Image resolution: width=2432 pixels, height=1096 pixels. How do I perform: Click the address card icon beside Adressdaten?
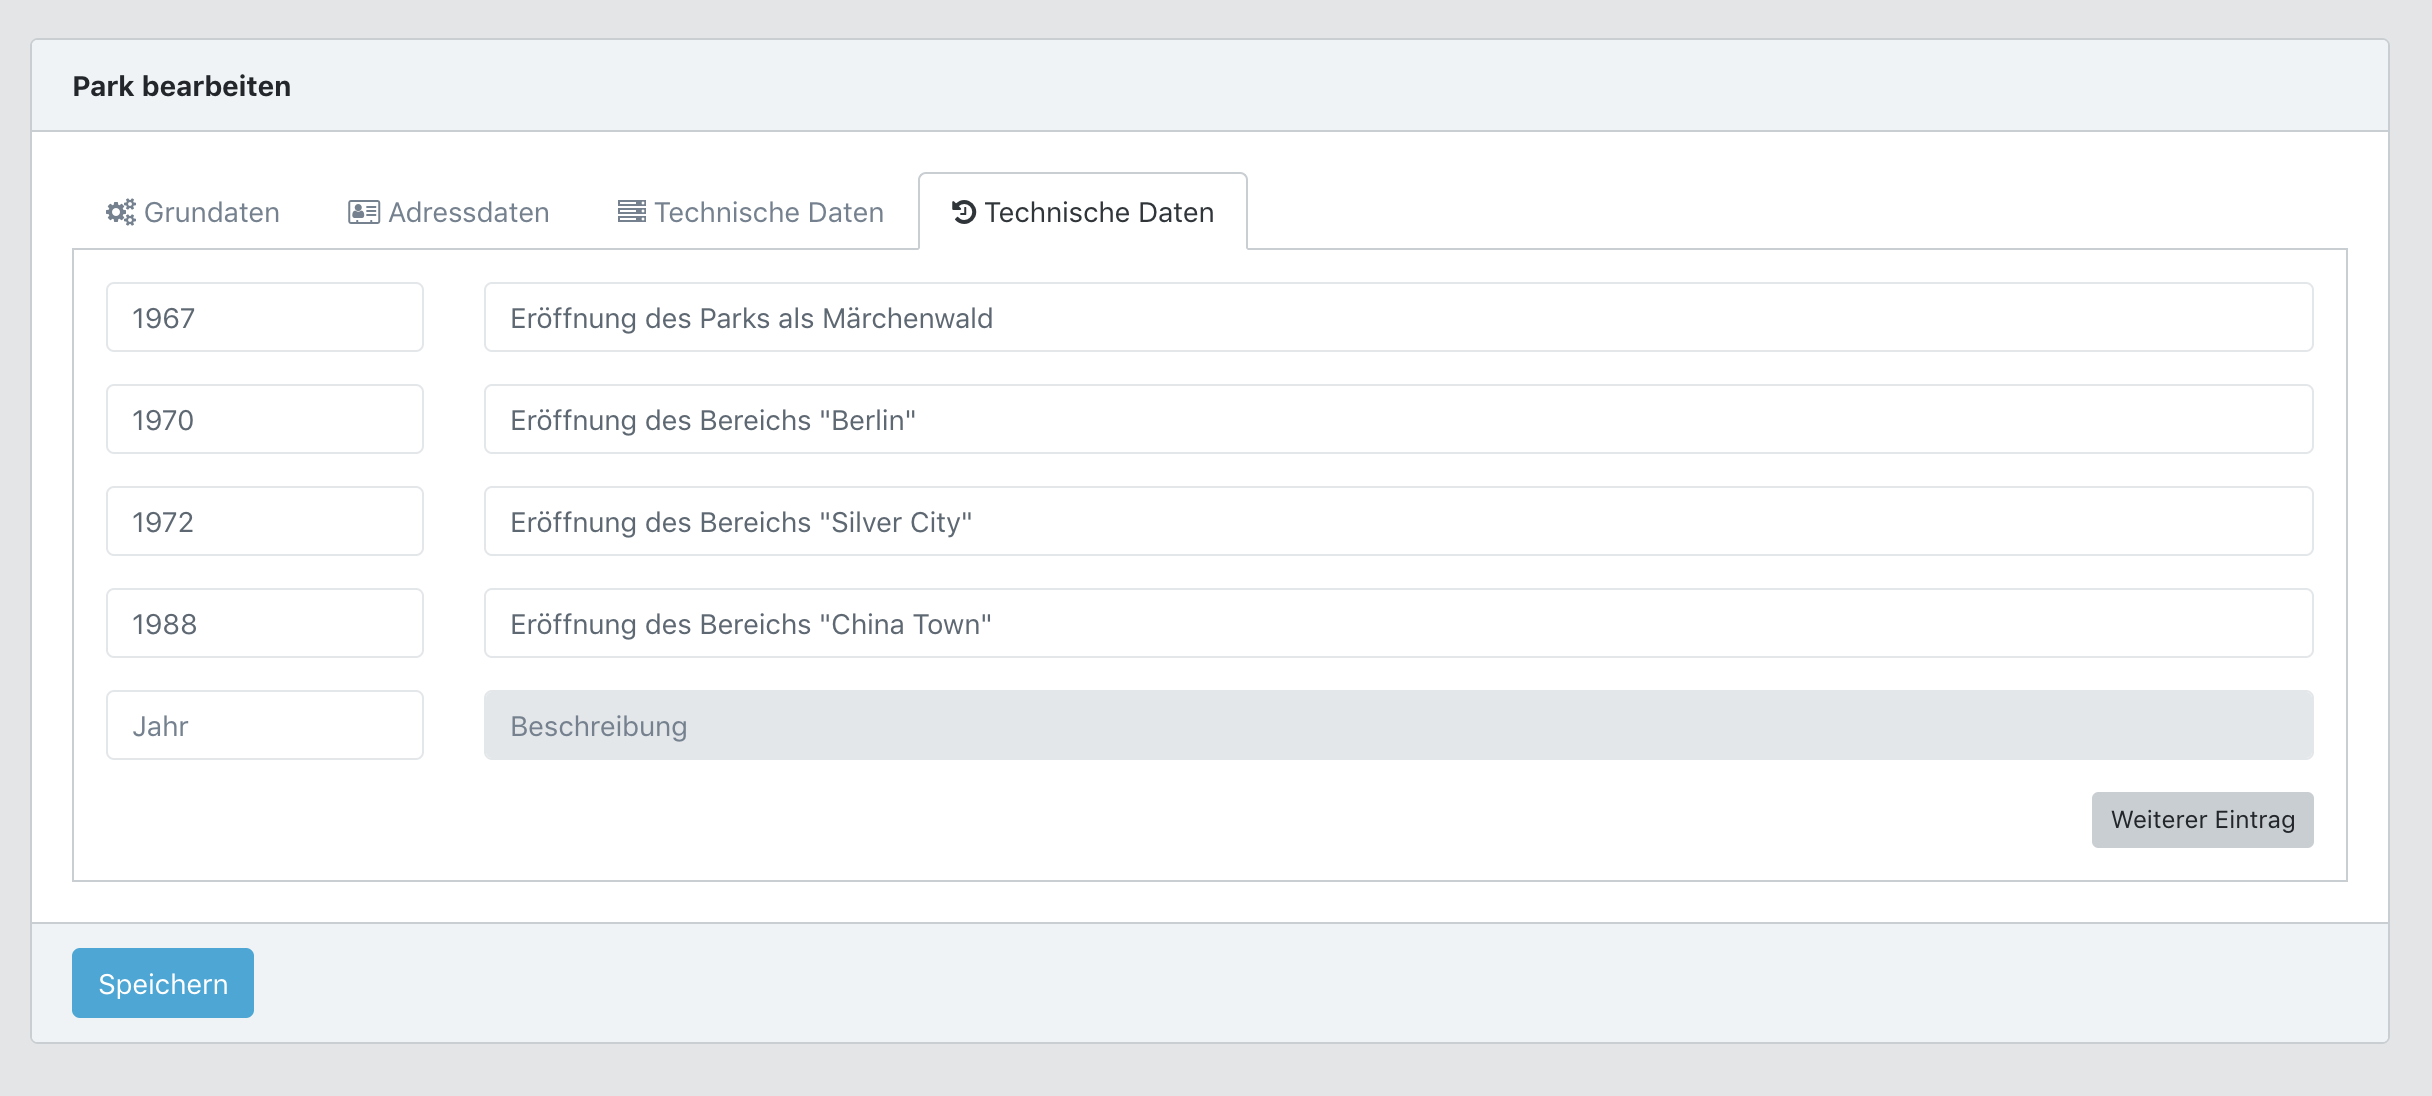[363, 212]
